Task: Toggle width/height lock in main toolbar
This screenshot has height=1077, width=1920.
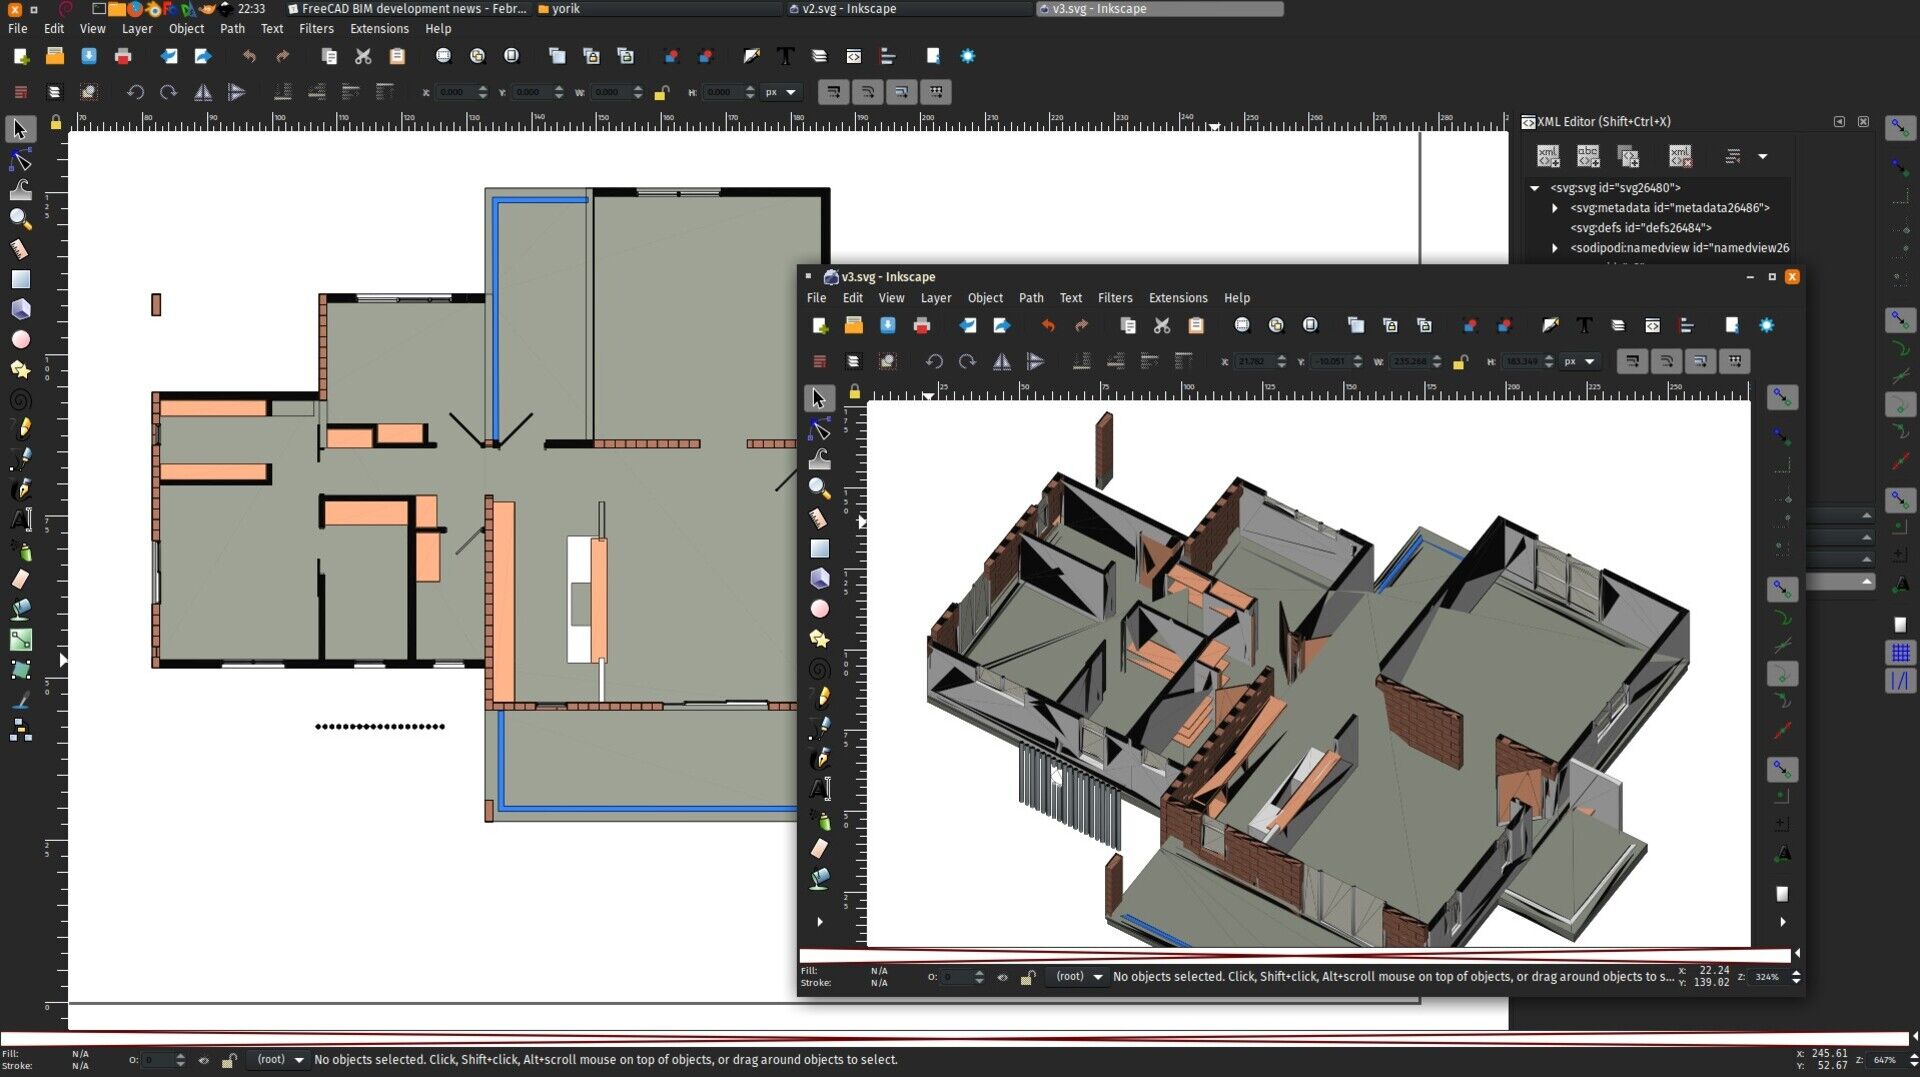Action: tap(661, 93)
